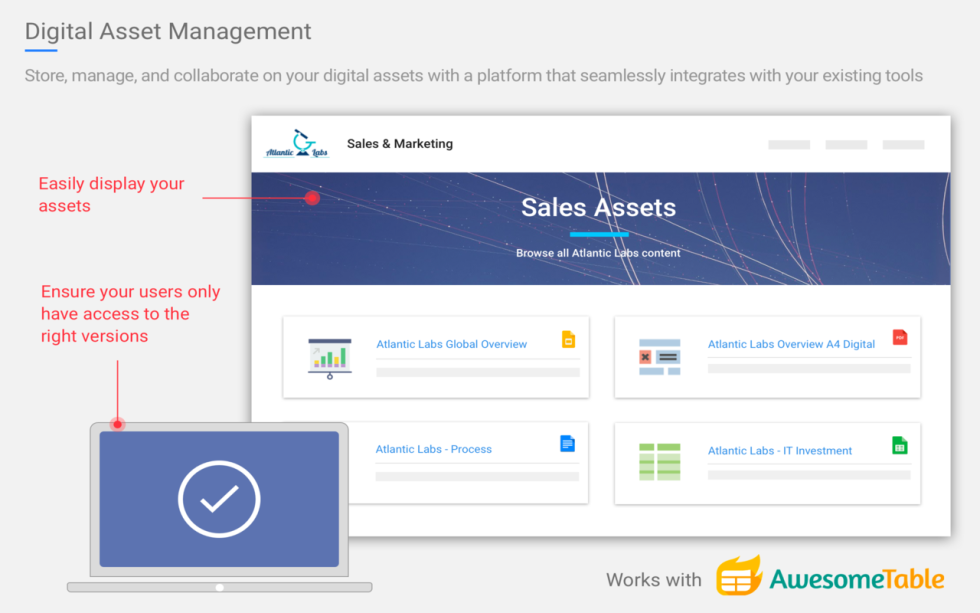
Task: Open the Atlantic Labs - Process link
Action: point(433,449)
